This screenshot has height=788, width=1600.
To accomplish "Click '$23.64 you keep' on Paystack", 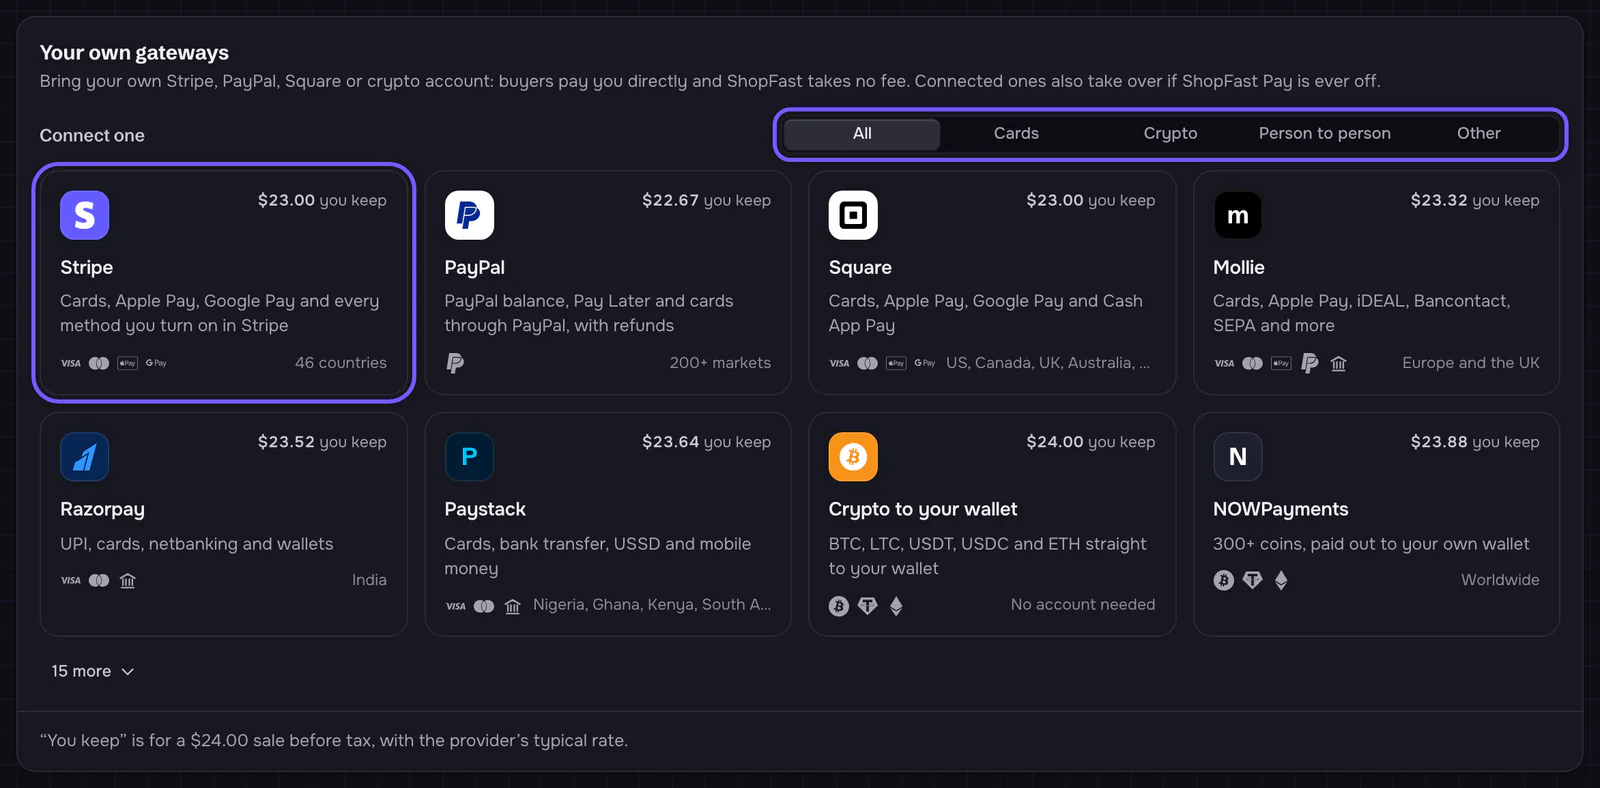I will (x=706, y=442).
